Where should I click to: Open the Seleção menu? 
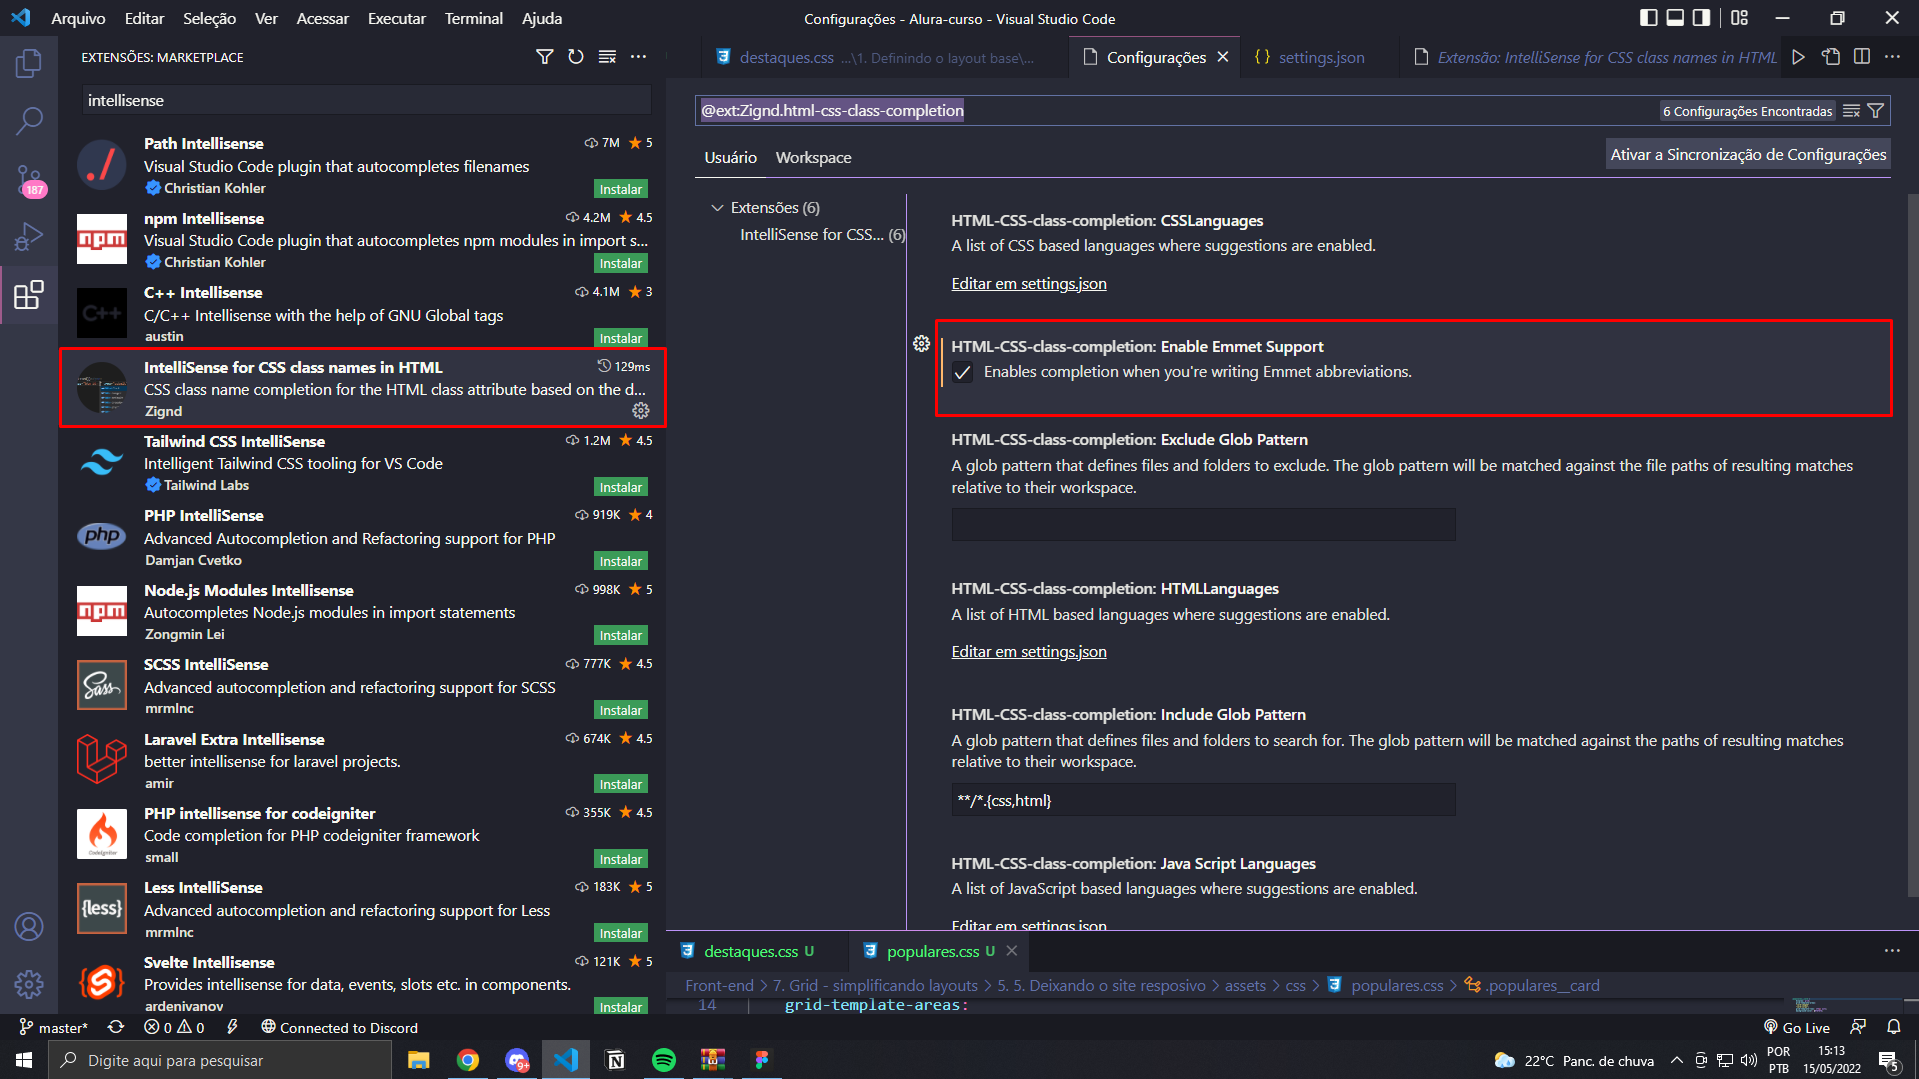click(209, 18)
